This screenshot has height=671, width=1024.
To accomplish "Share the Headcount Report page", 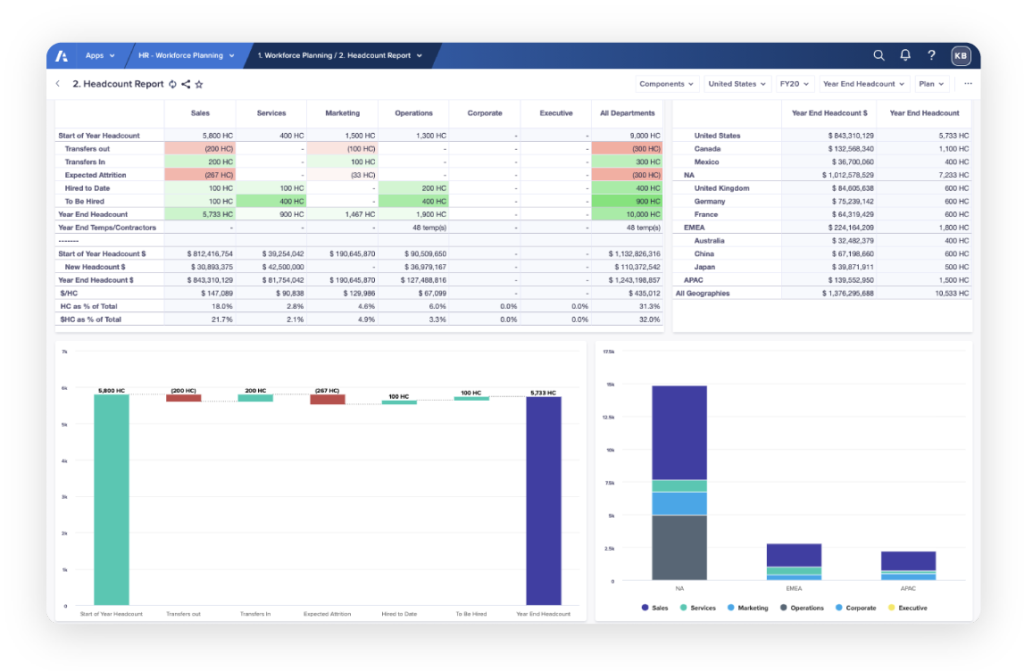I will point(186,85).
